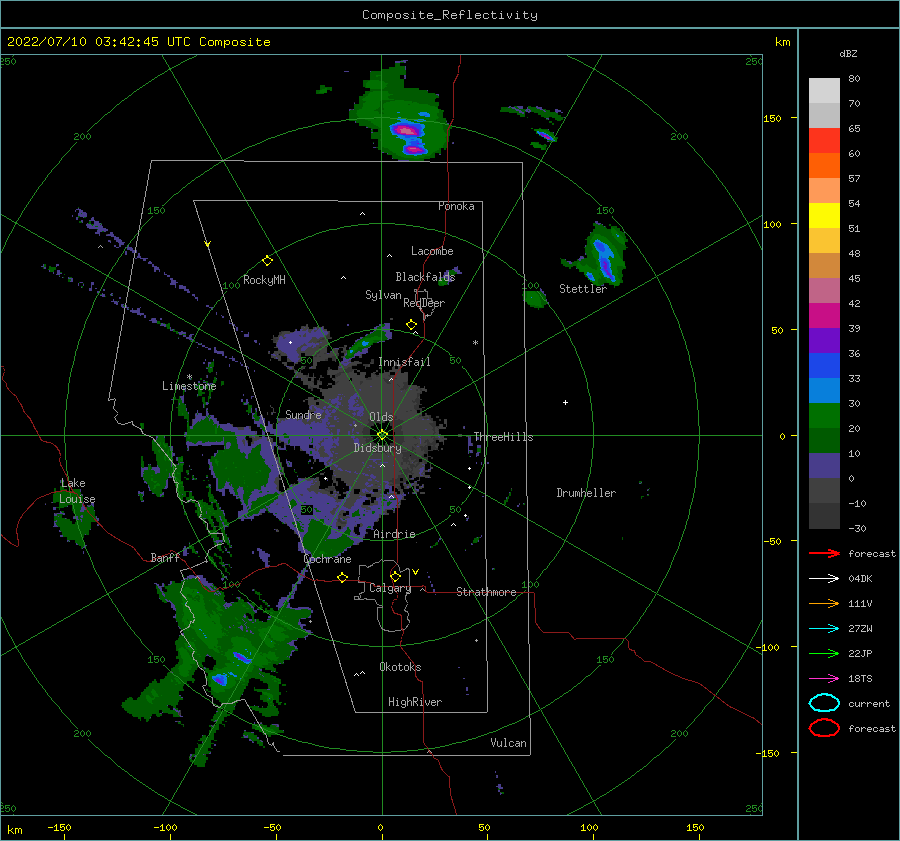Click the Composite_Reflectivity title text
The width and height of the screenshot is (900, 841).
click(x=450, y=15)
